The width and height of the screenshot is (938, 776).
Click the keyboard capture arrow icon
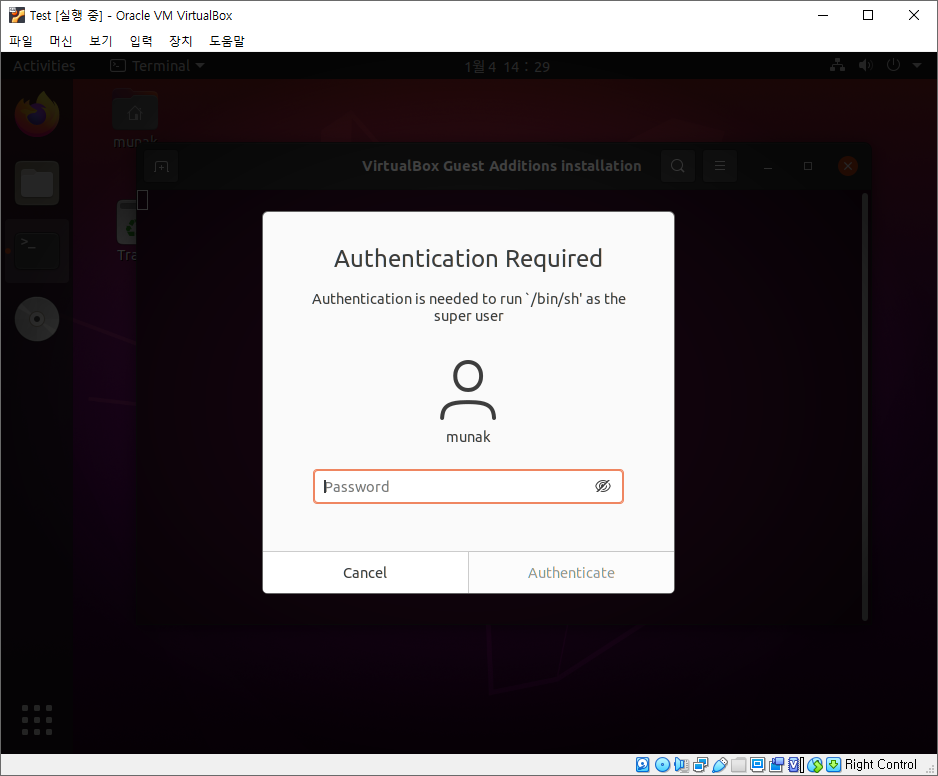tap(833, 764)
